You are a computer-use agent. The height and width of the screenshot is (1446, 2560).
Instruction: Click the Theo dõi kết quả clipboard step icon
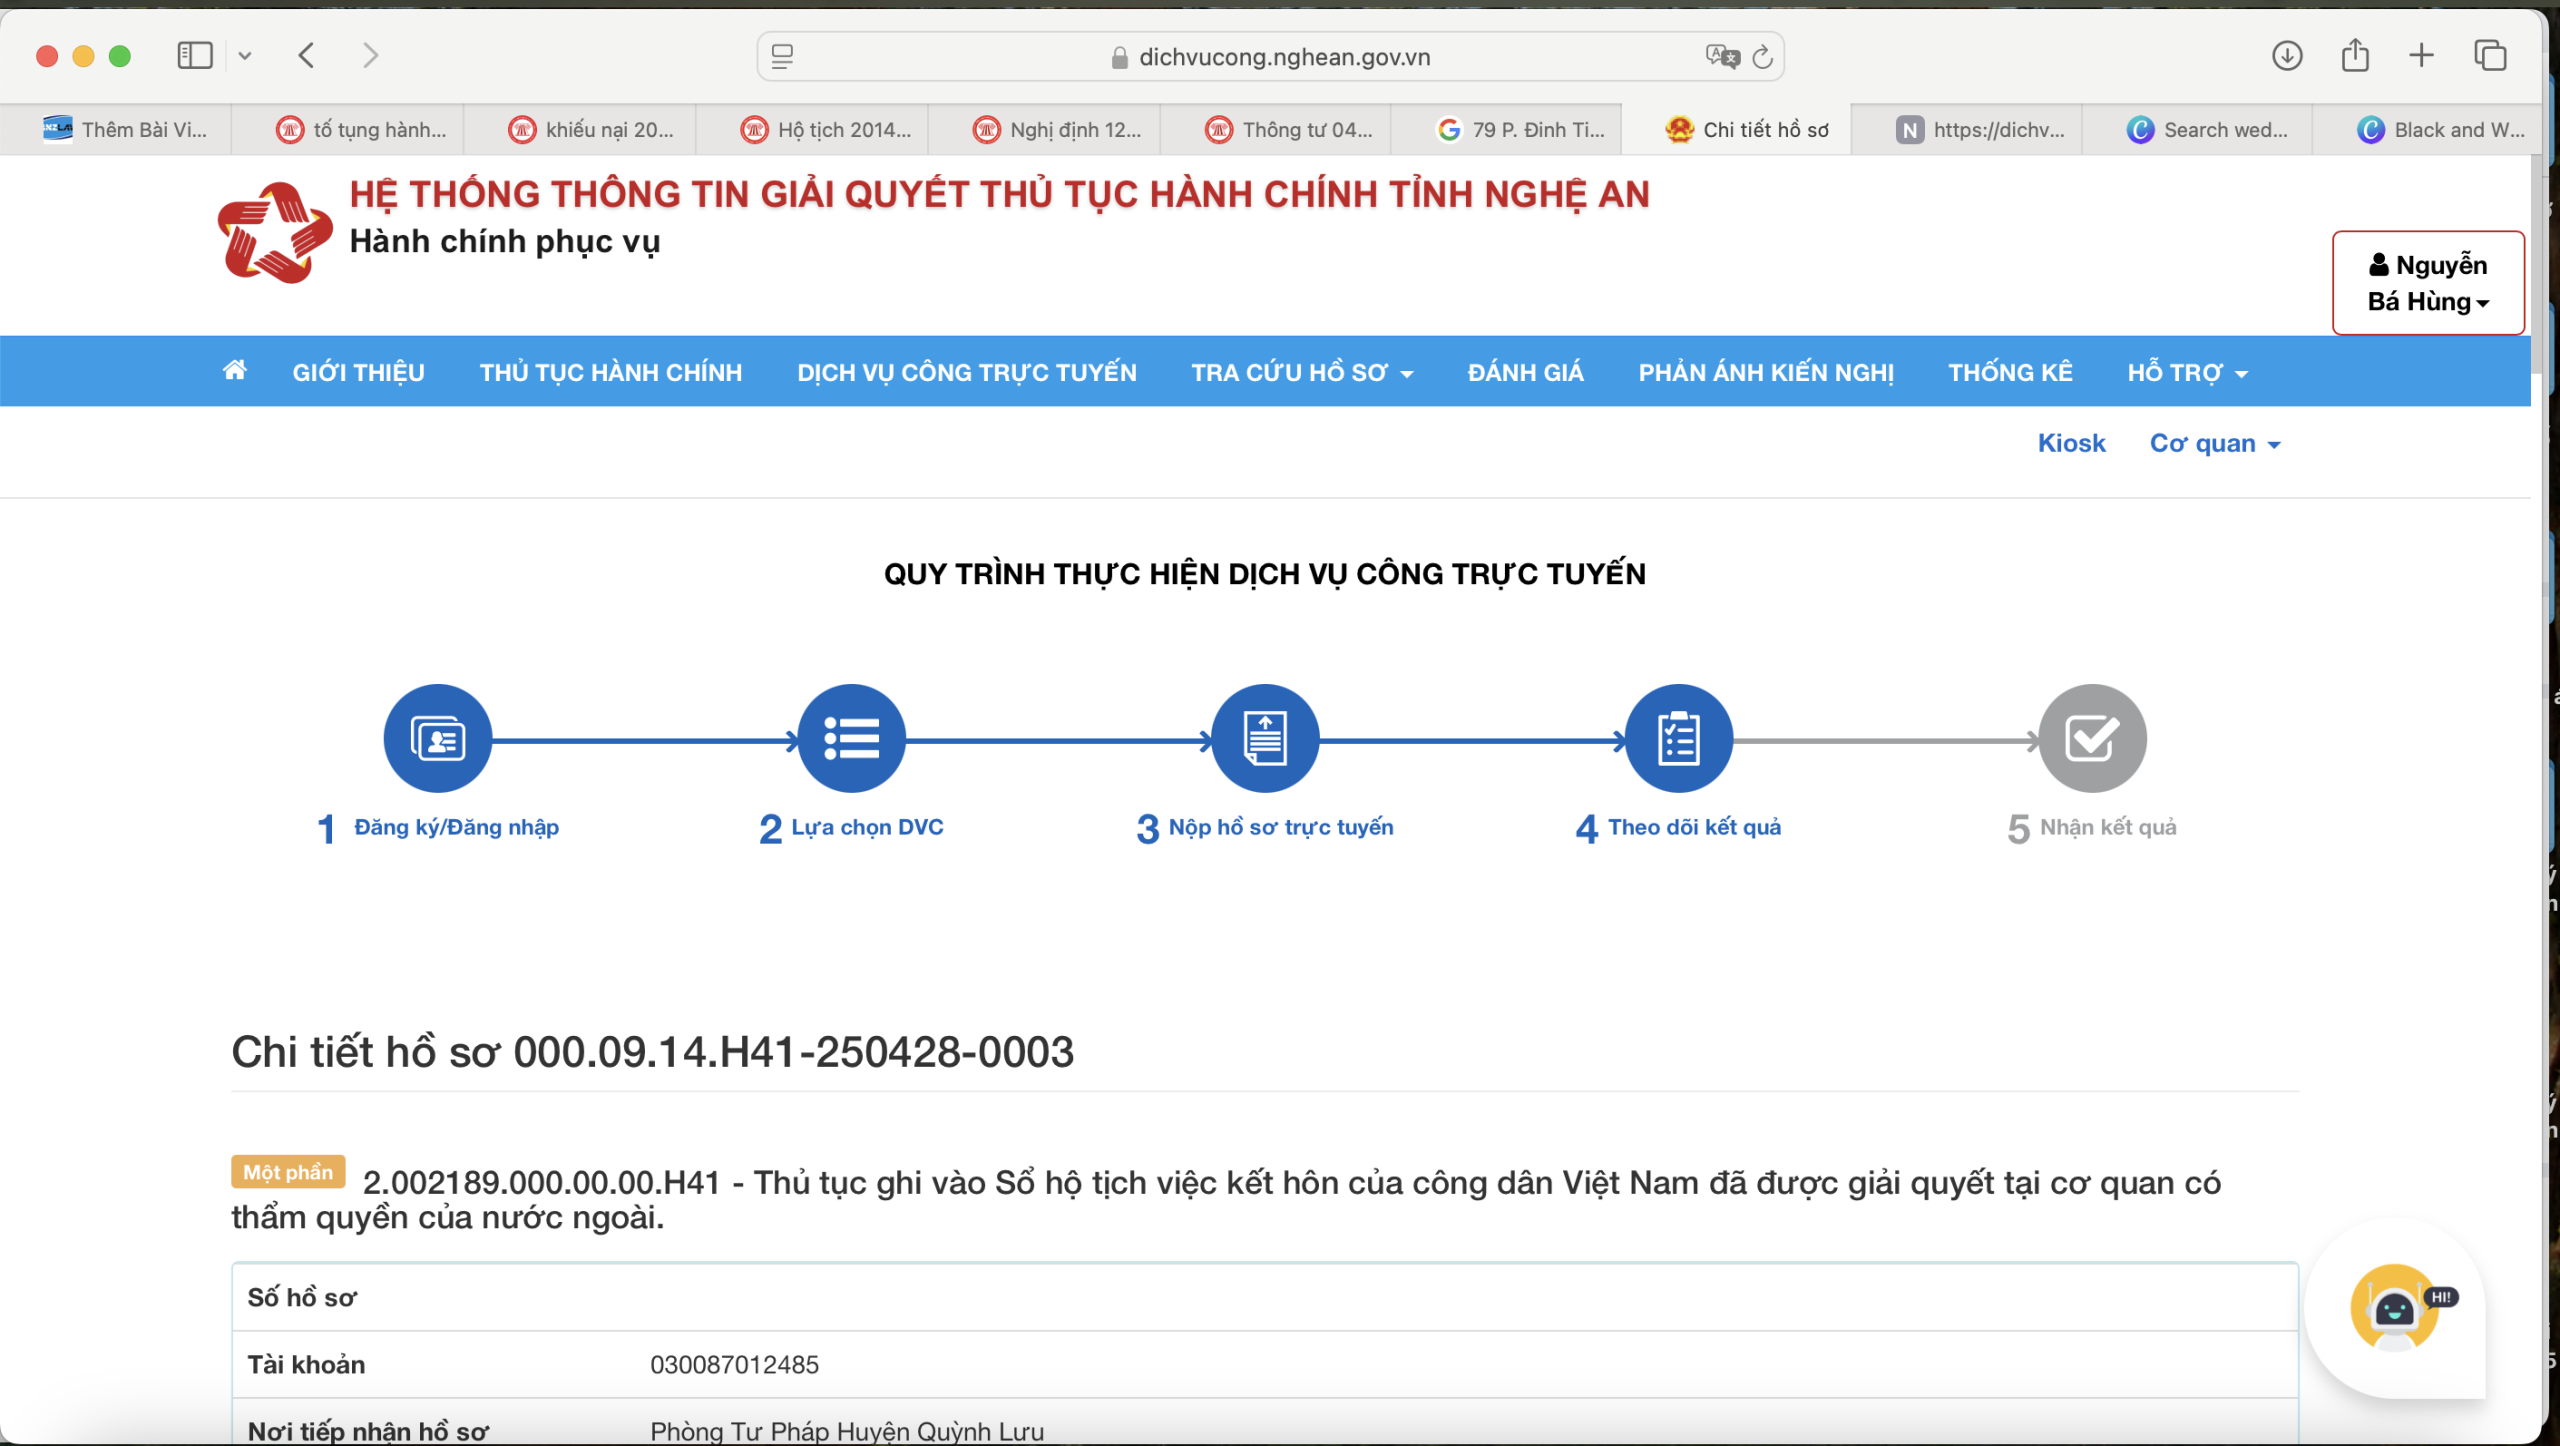click(x=1679, y=739)
